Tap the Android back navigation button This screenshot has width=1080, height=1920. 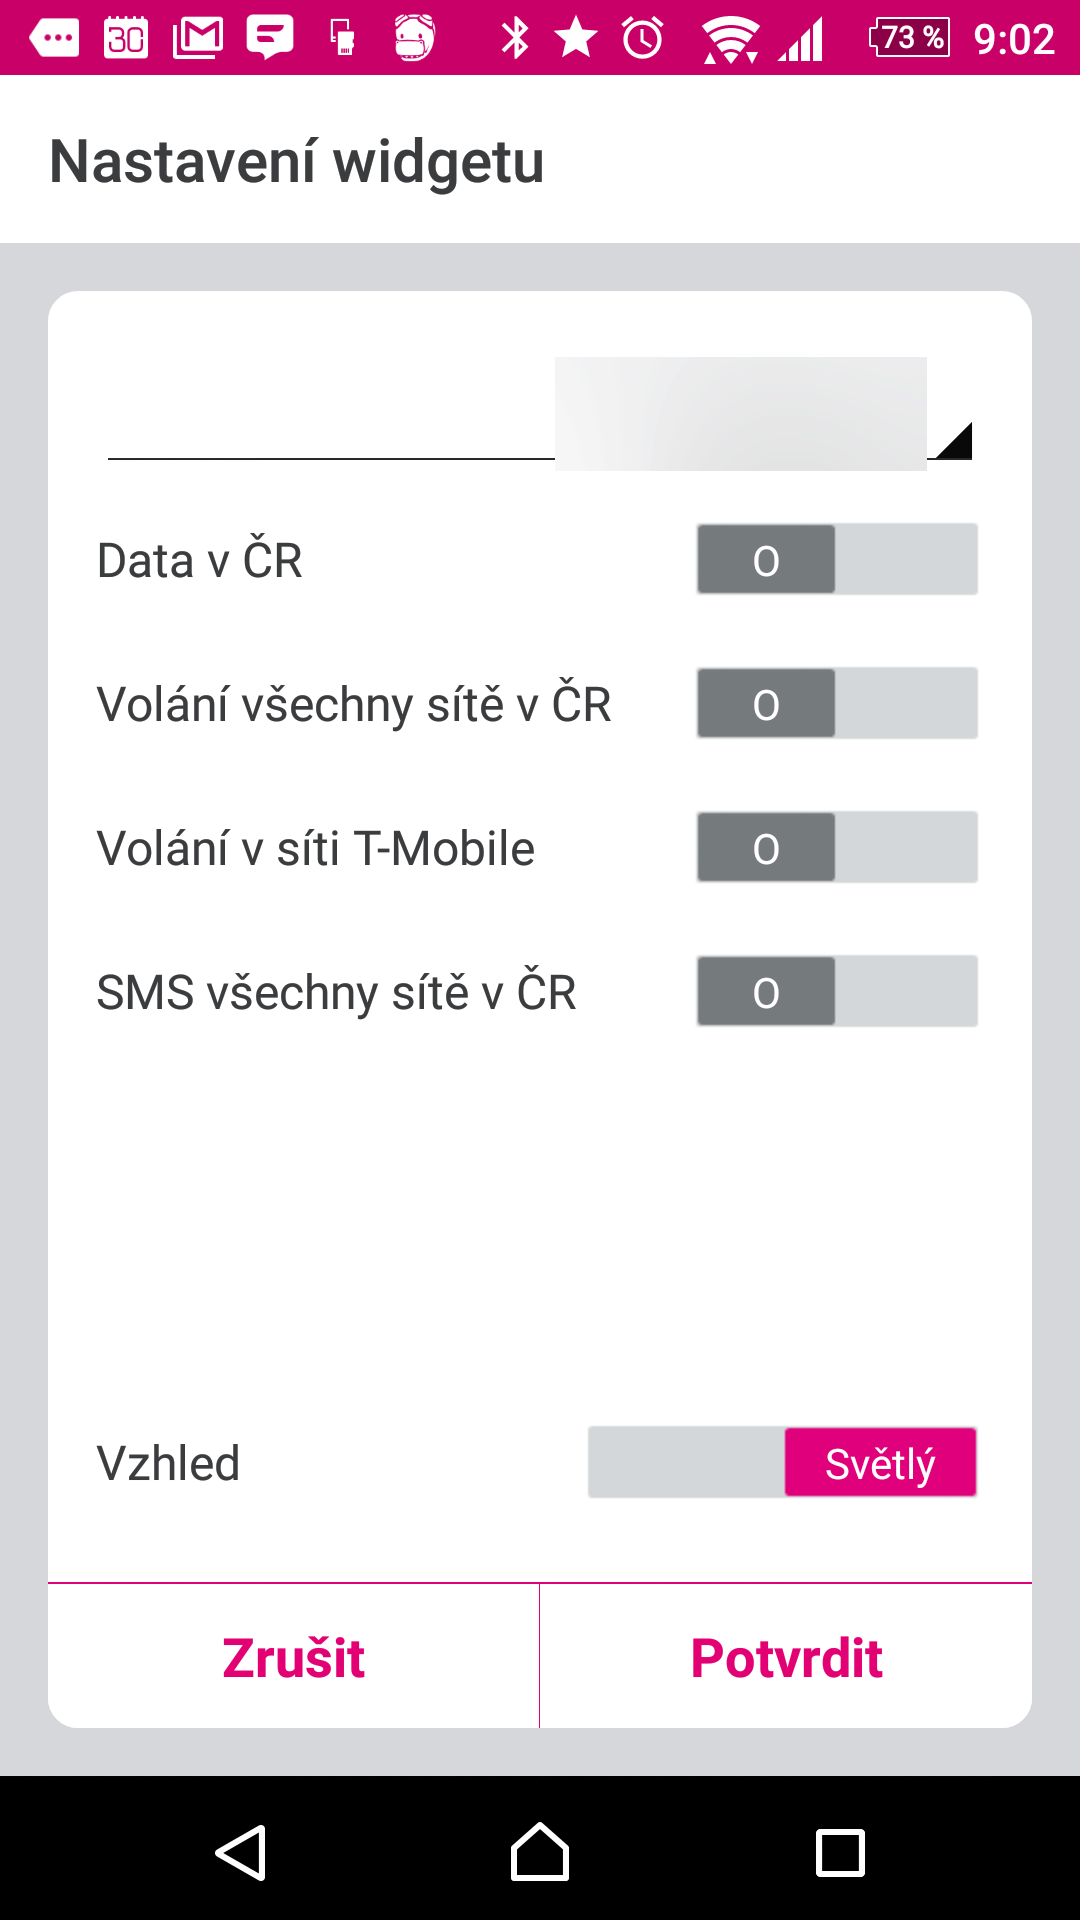[x=241, y=1853]
